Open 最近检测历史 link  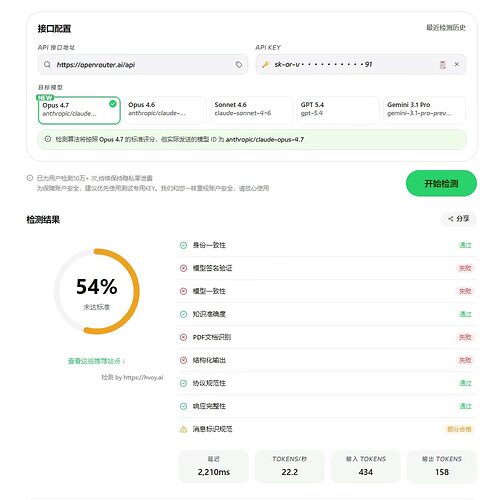click(x=446, y=28)
